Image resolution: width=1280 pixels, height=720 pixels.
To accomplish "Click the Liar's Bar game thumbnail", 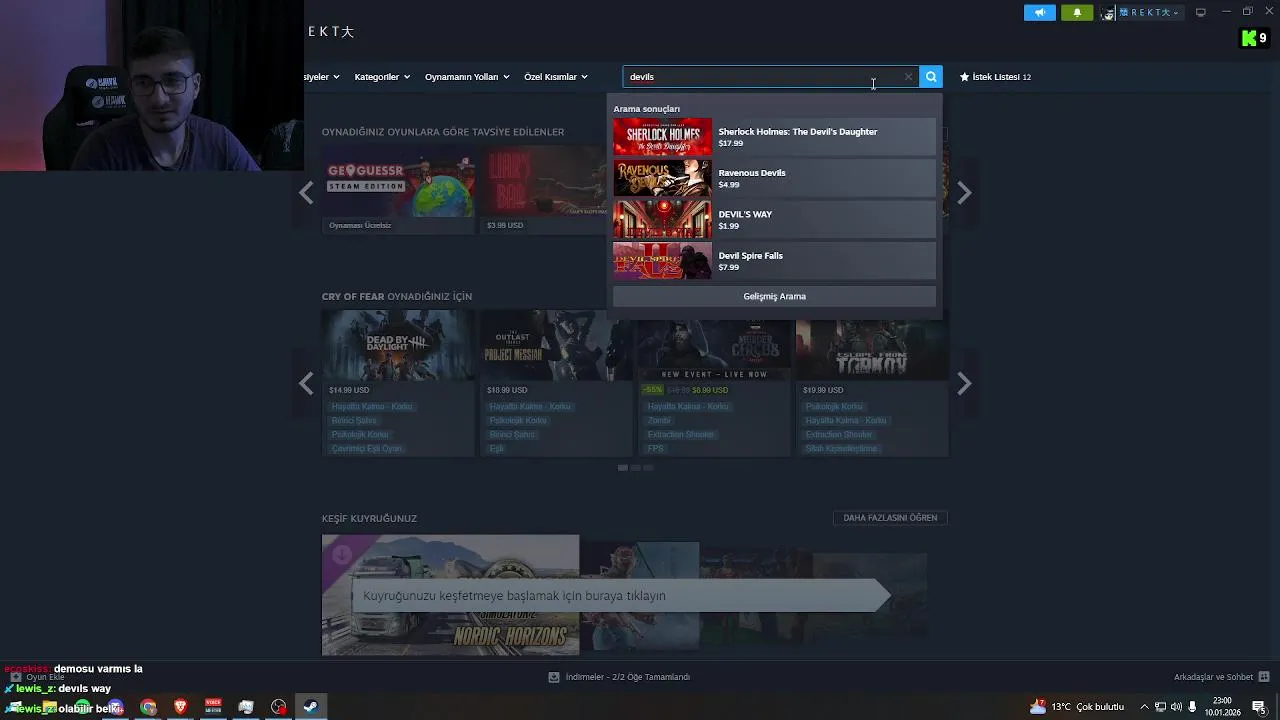I will click(x=542, y=181).
